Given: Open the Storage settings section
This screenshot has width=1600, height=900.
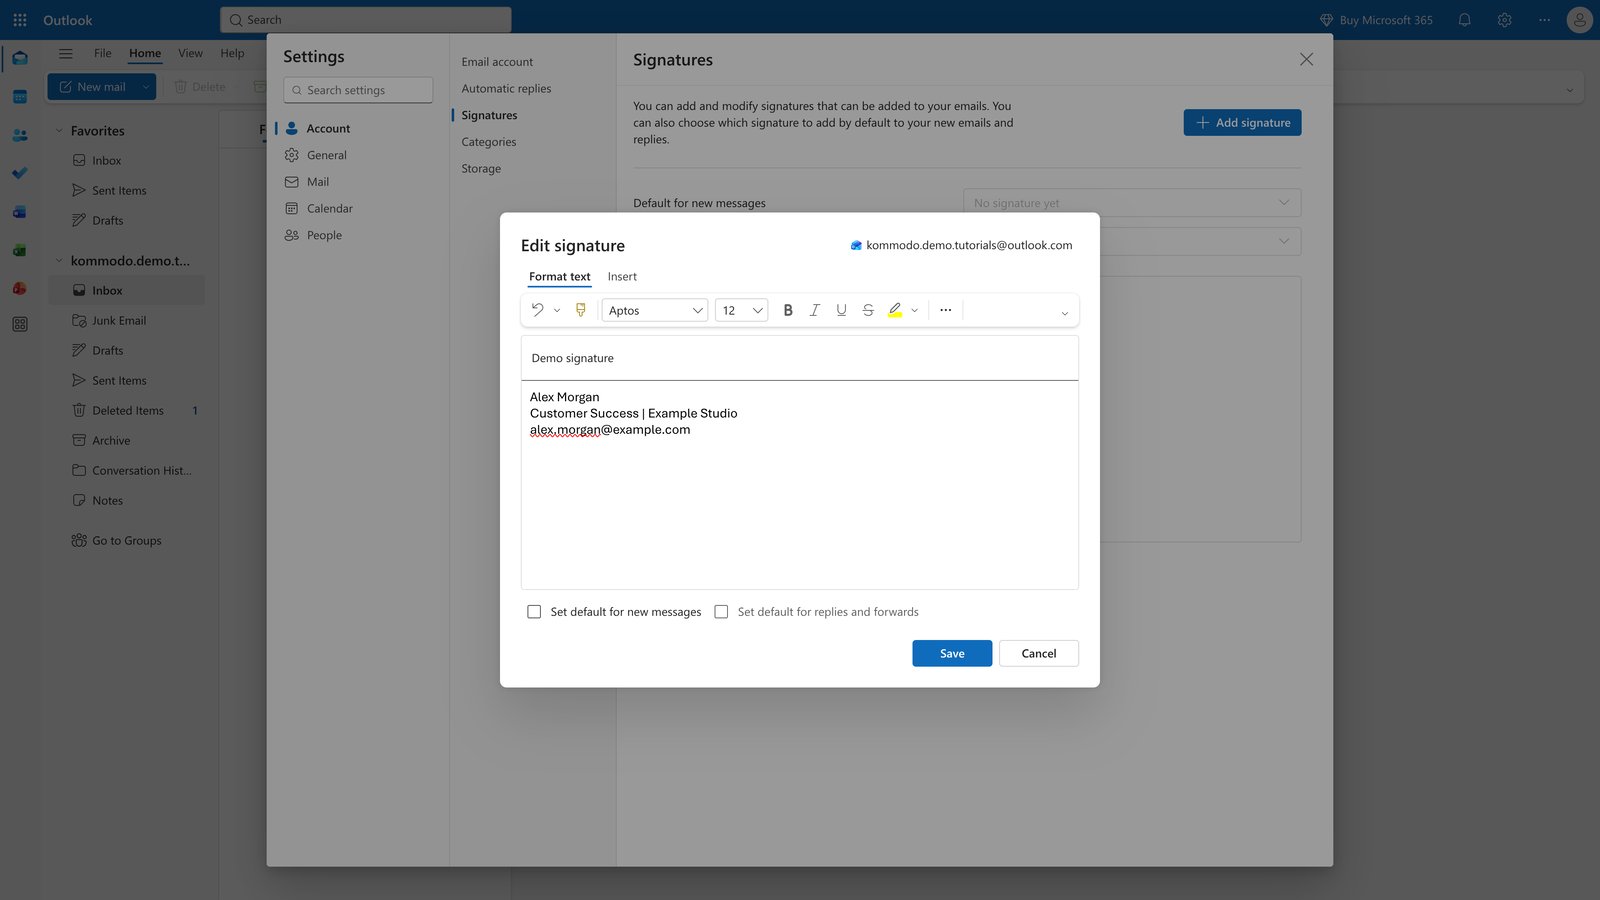Looking at the screenshot, I should tap(481, 169).
